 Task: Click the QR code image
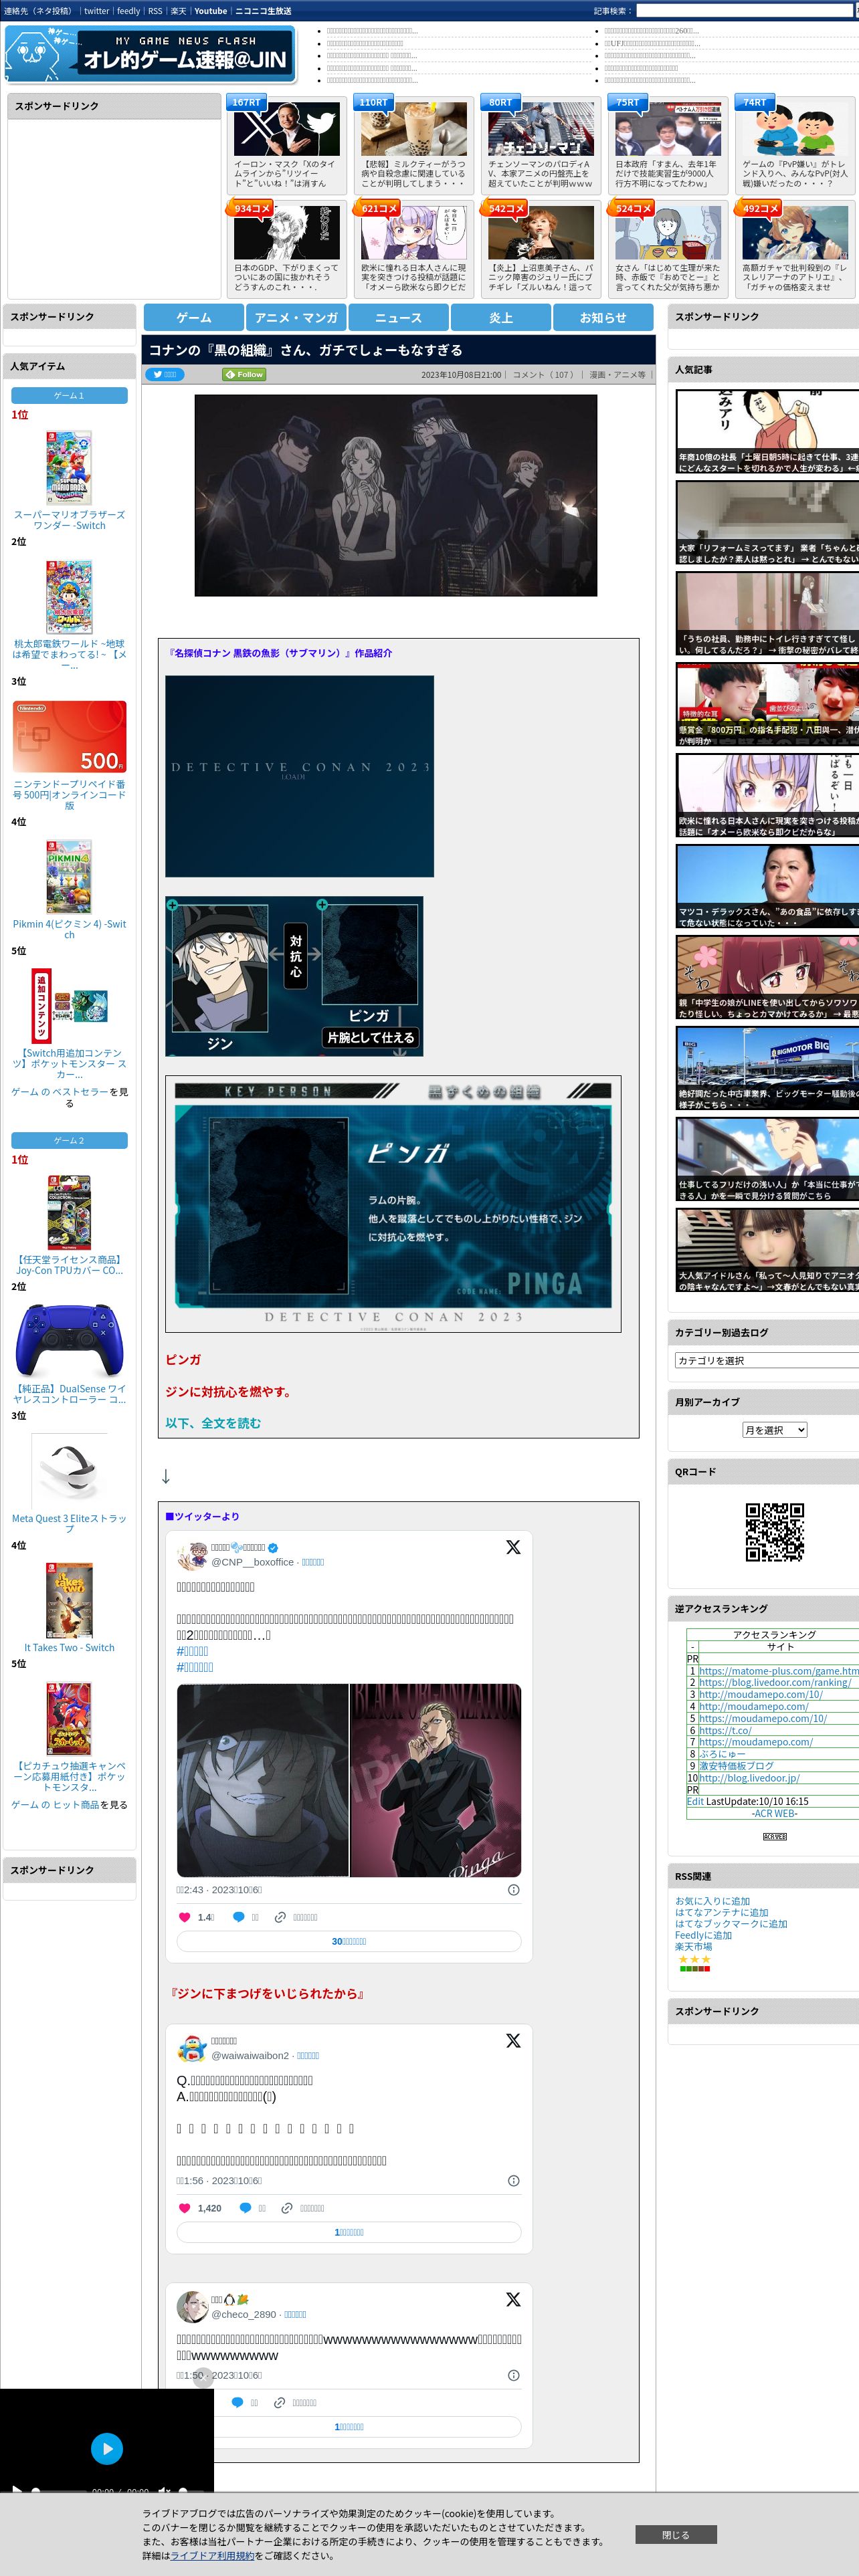point(775,1531)
